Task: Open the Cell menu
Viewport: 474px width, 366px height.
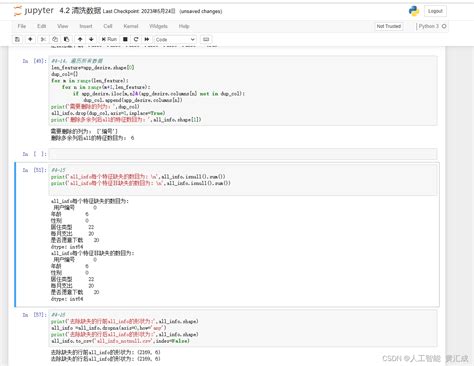Action: tap(108, 26)
